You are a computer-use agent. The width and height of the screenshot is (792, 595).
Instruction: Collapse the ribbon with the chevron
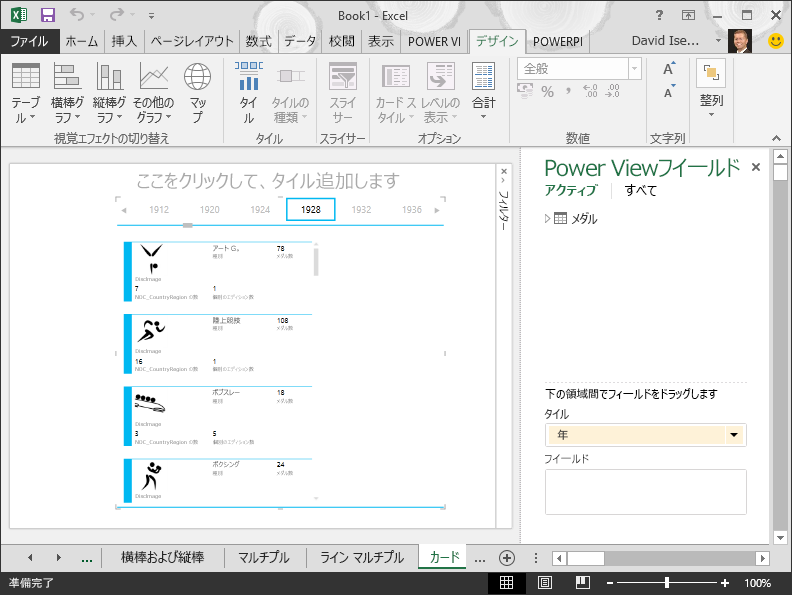pos(776,138)
